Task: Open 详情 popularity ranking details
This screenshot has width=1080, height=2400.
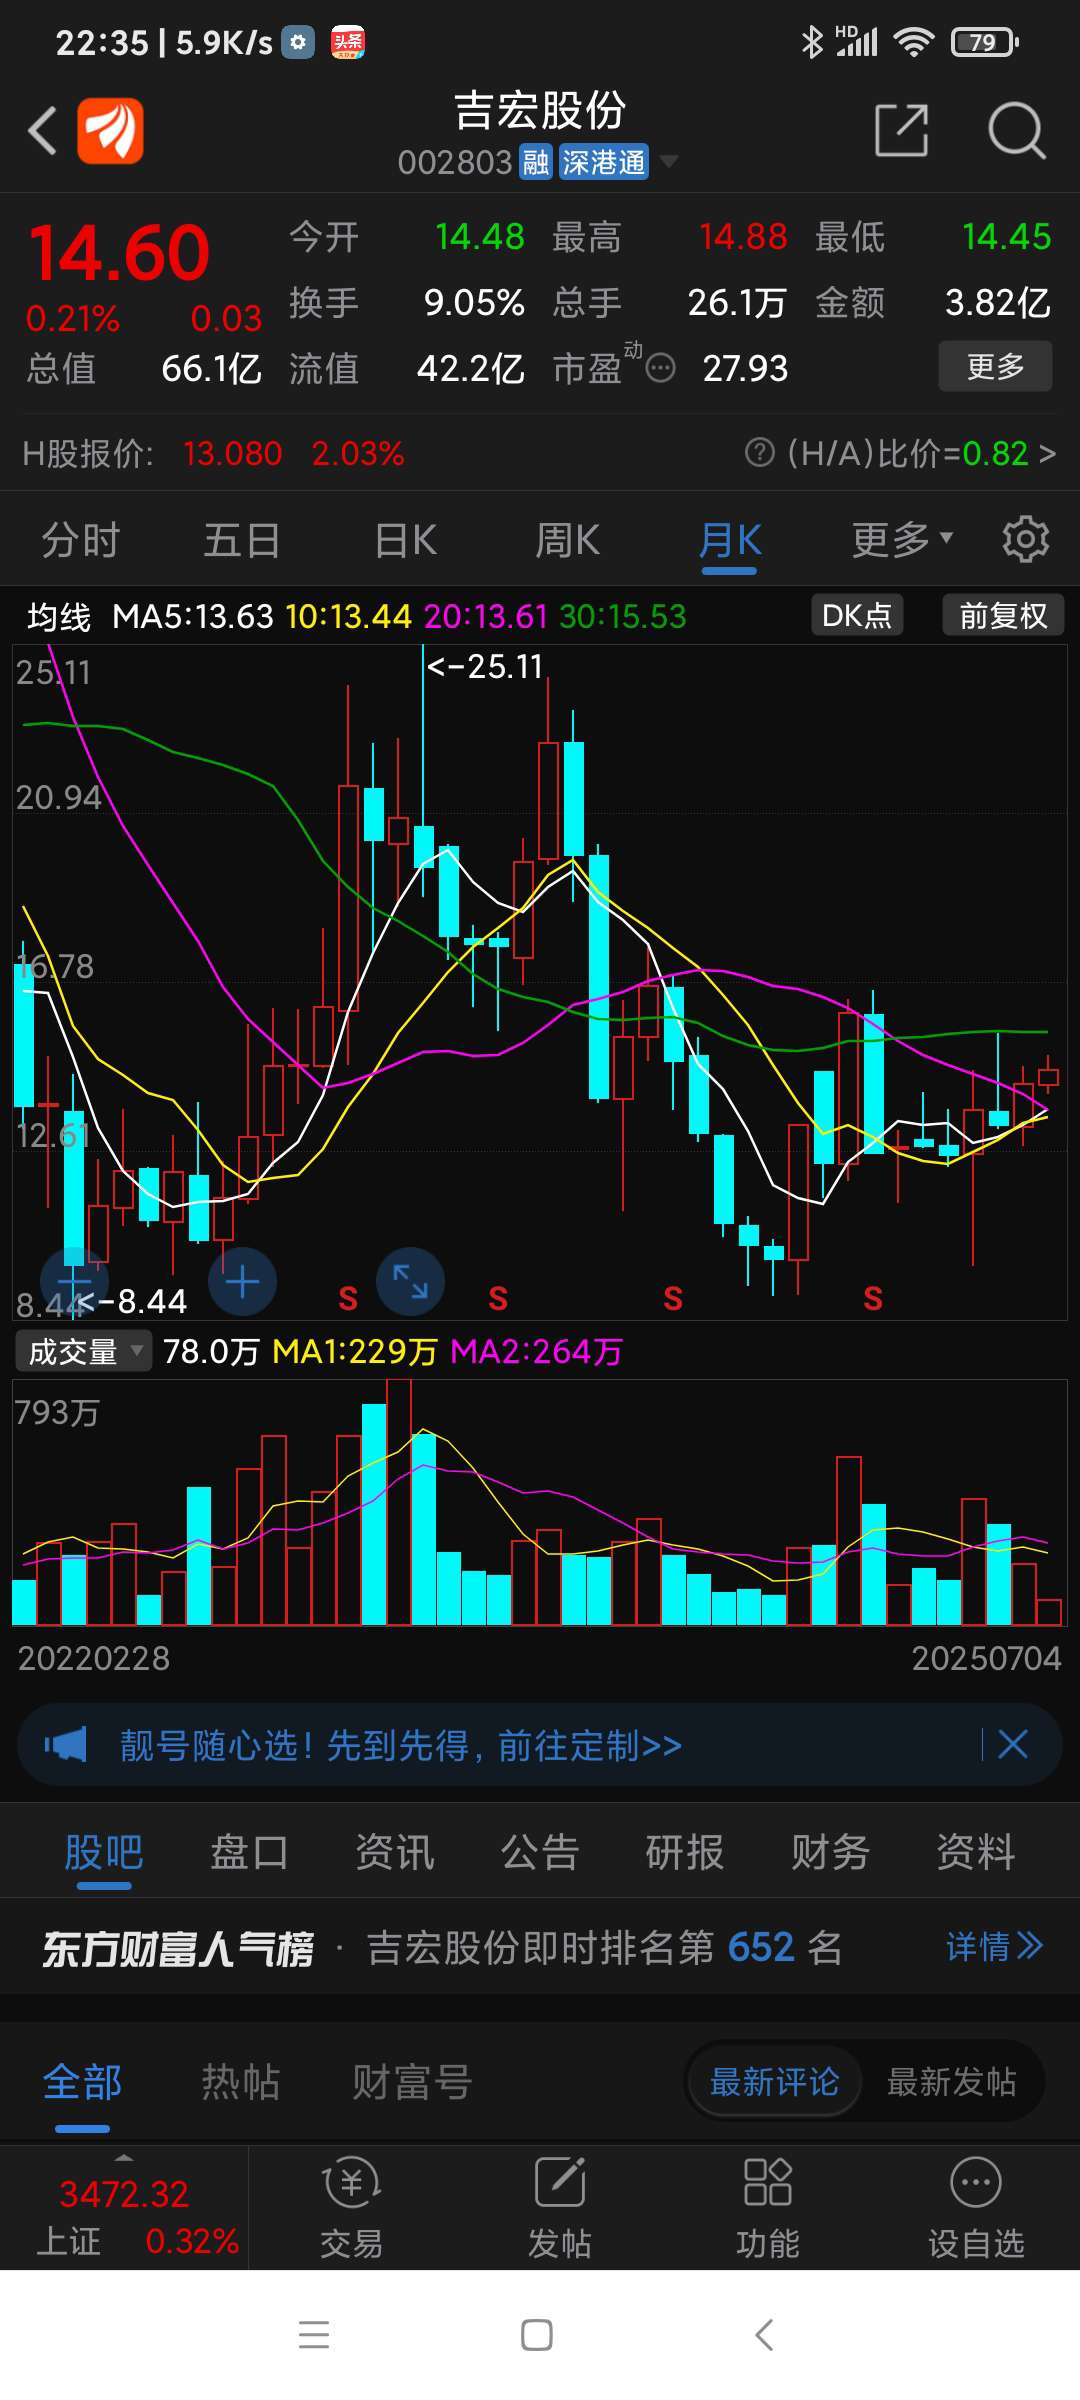Action: (994, 1947)
